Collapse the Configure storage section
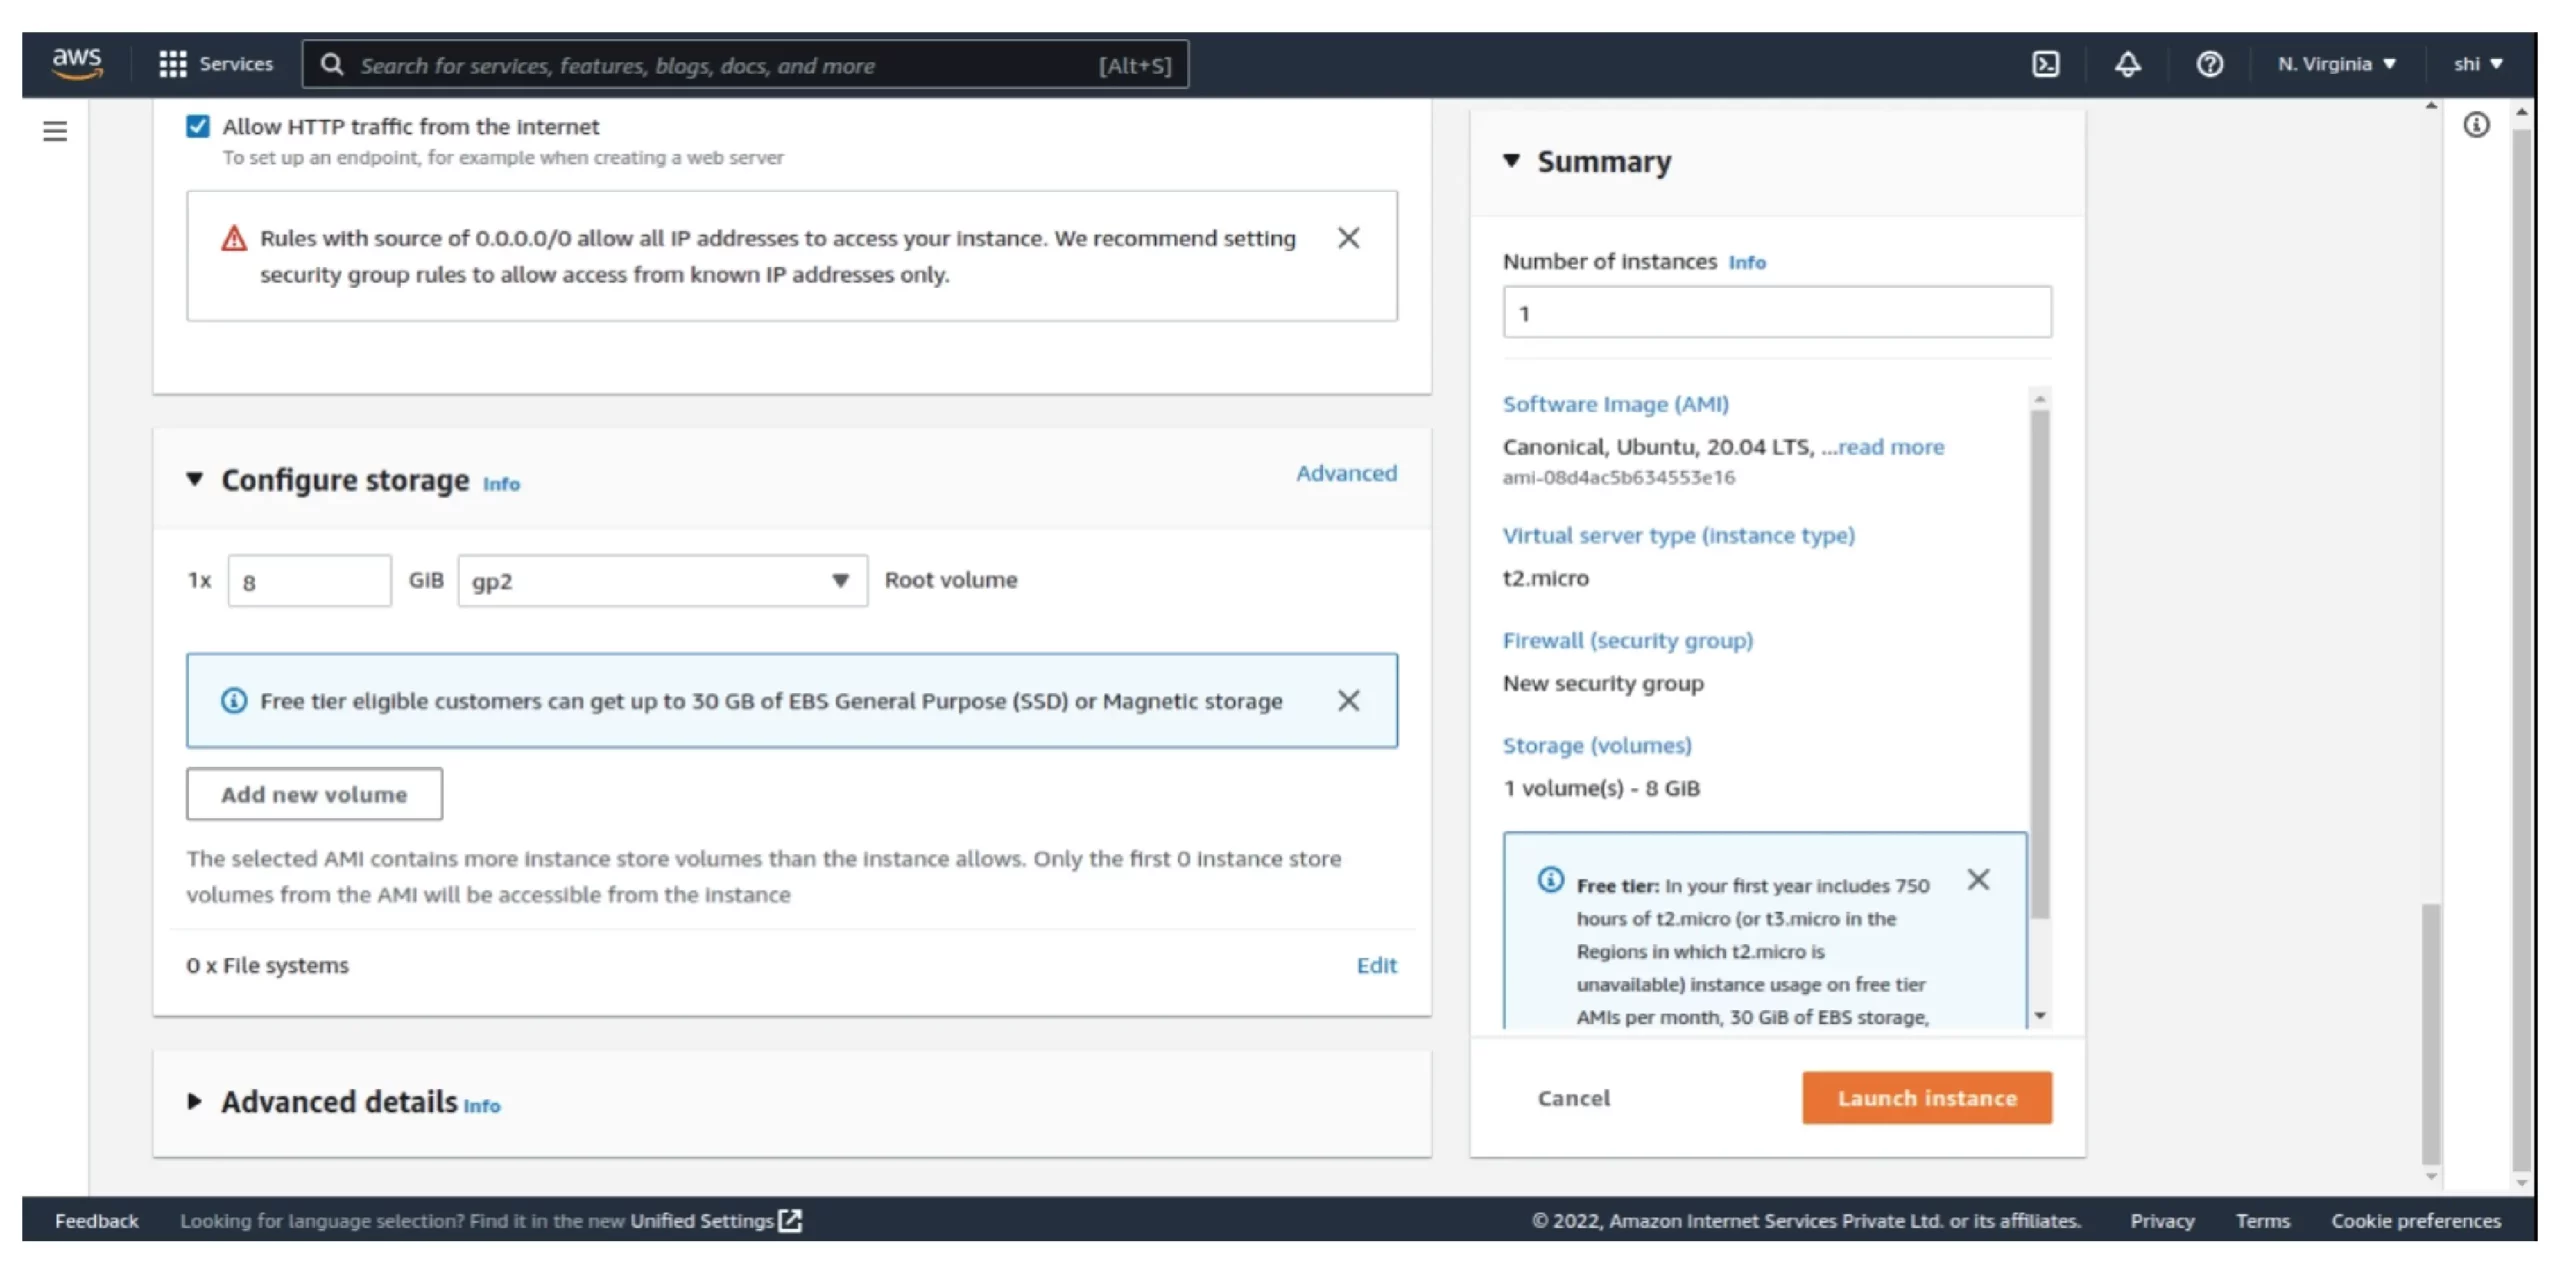 click(195, 480)
